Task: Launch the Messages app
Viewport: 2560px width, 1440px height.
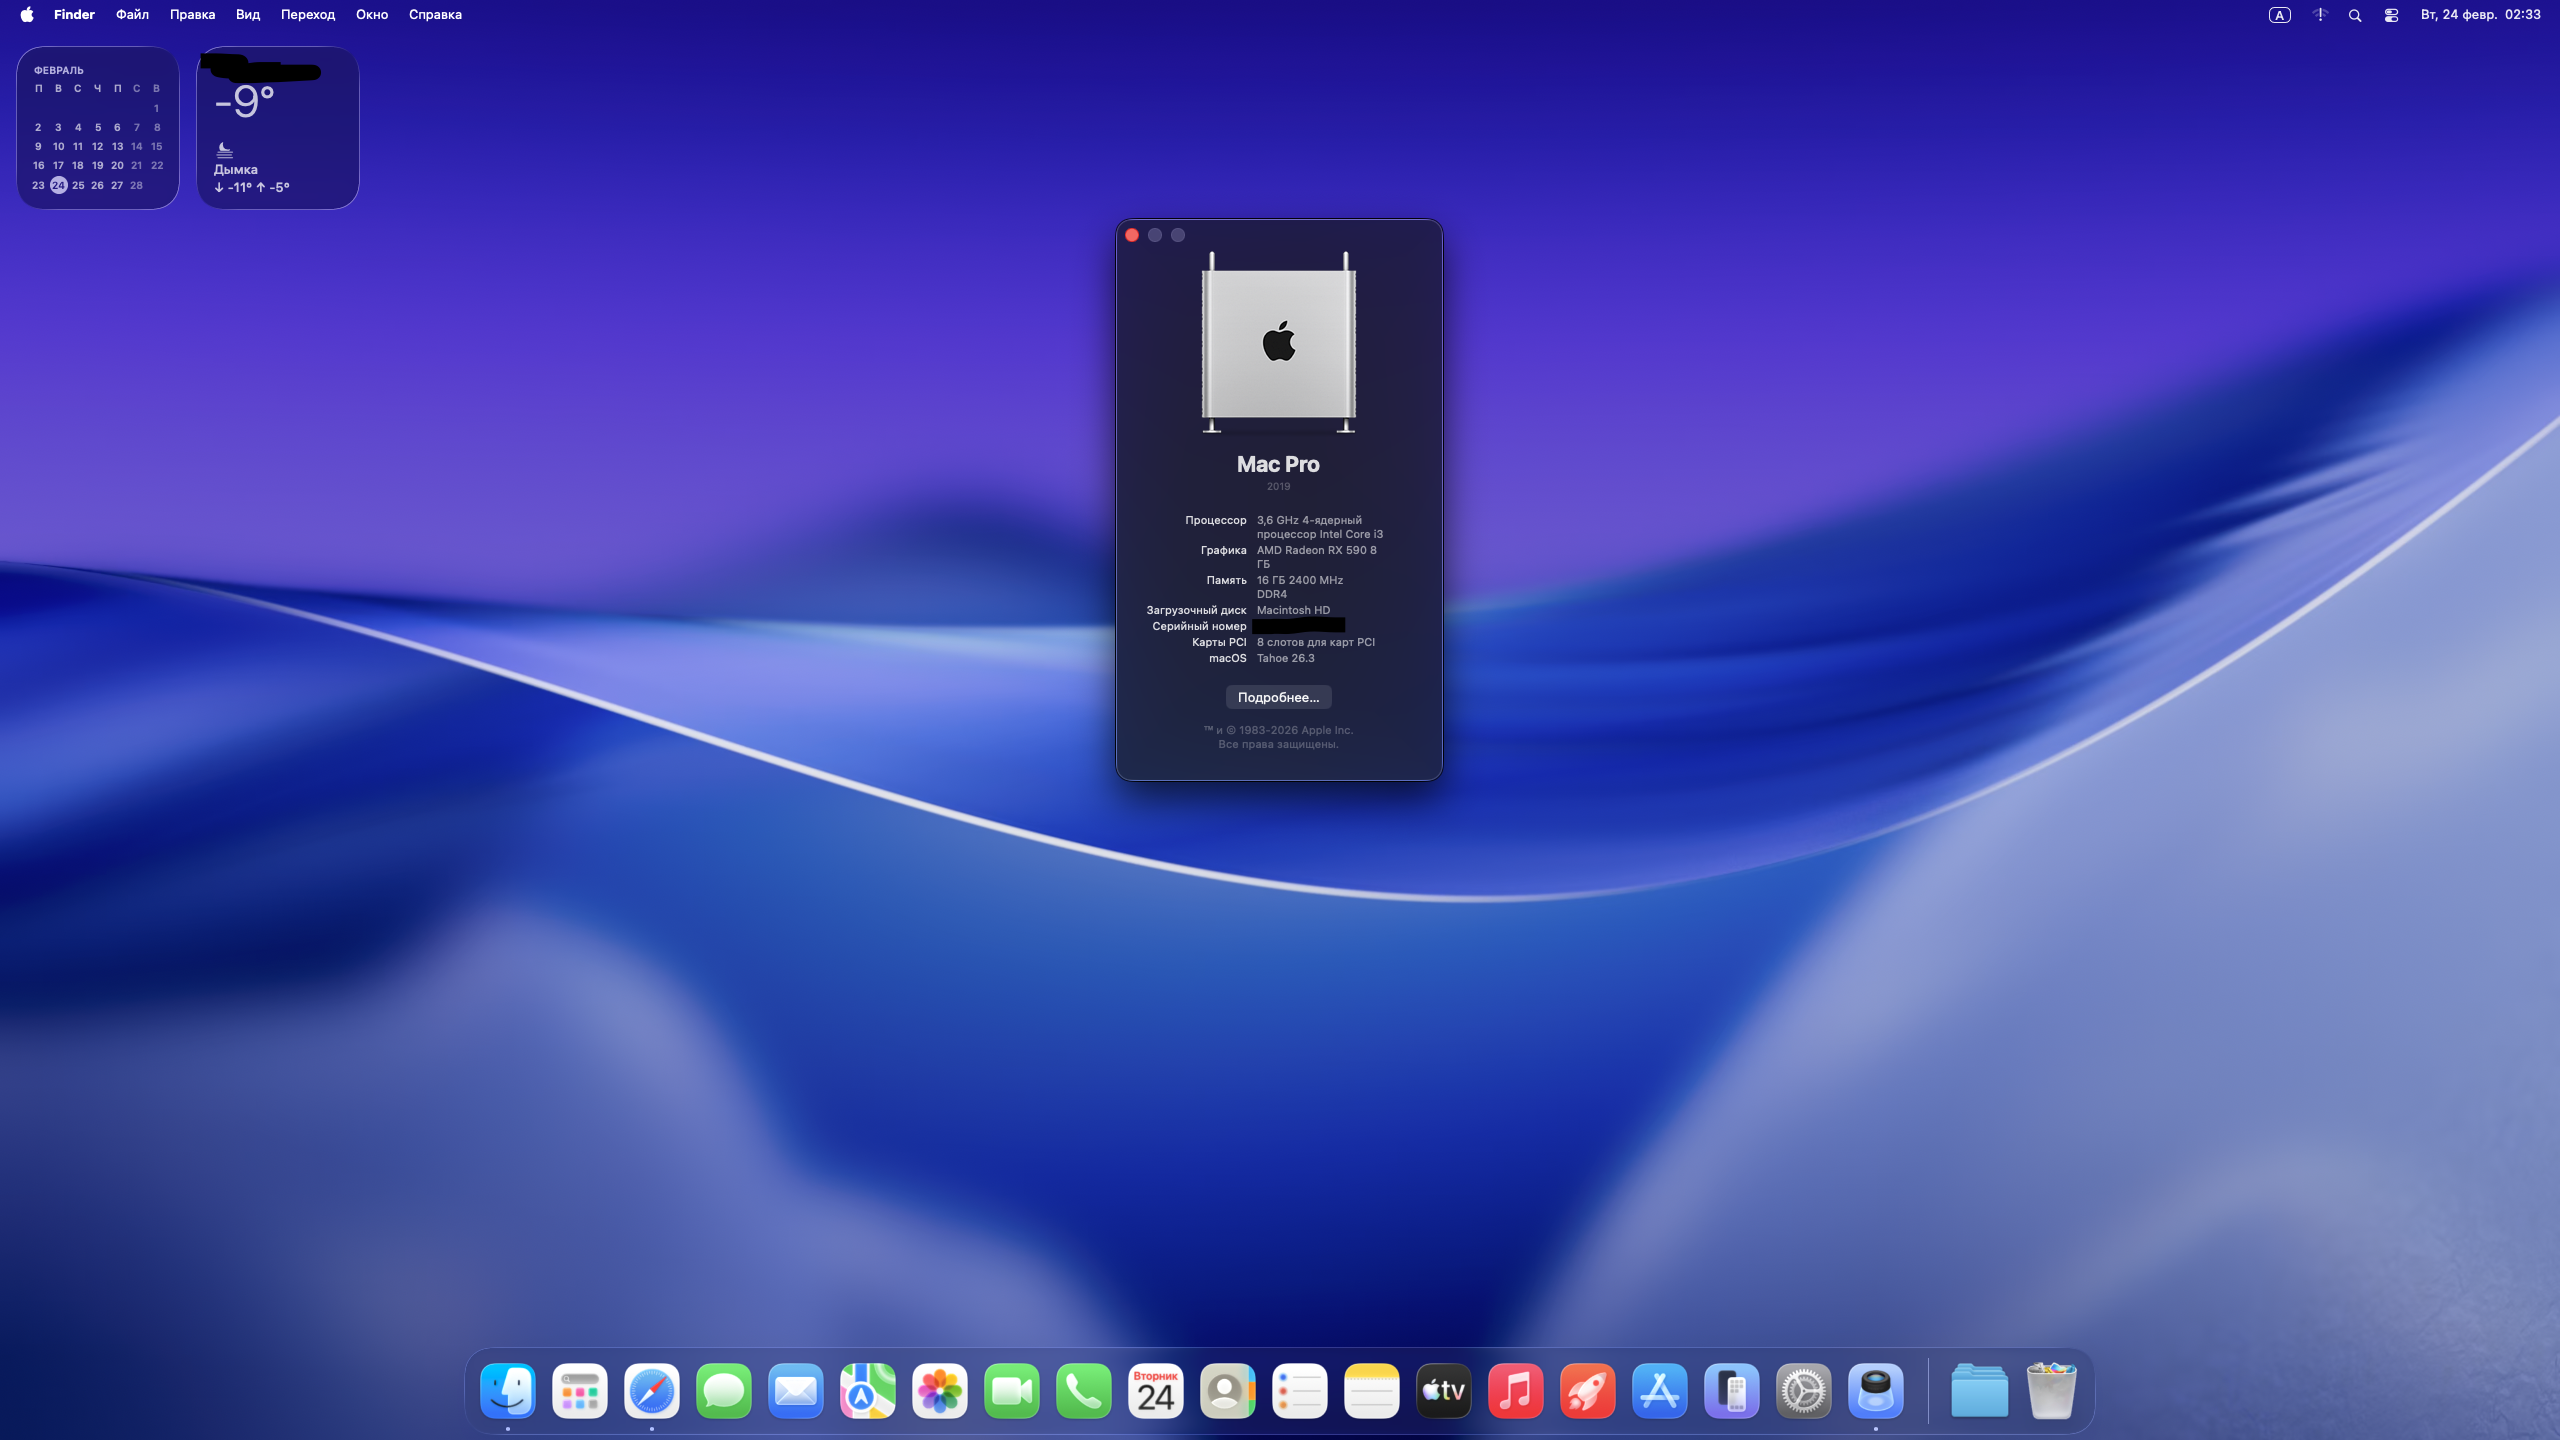Action: (x=724, y=1391)
